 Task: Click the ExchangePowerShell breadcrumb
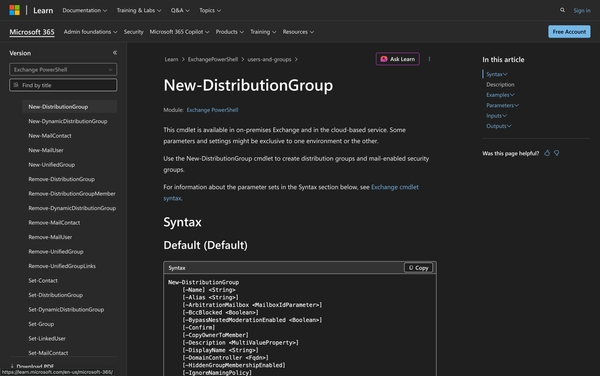tap(213, 59)
